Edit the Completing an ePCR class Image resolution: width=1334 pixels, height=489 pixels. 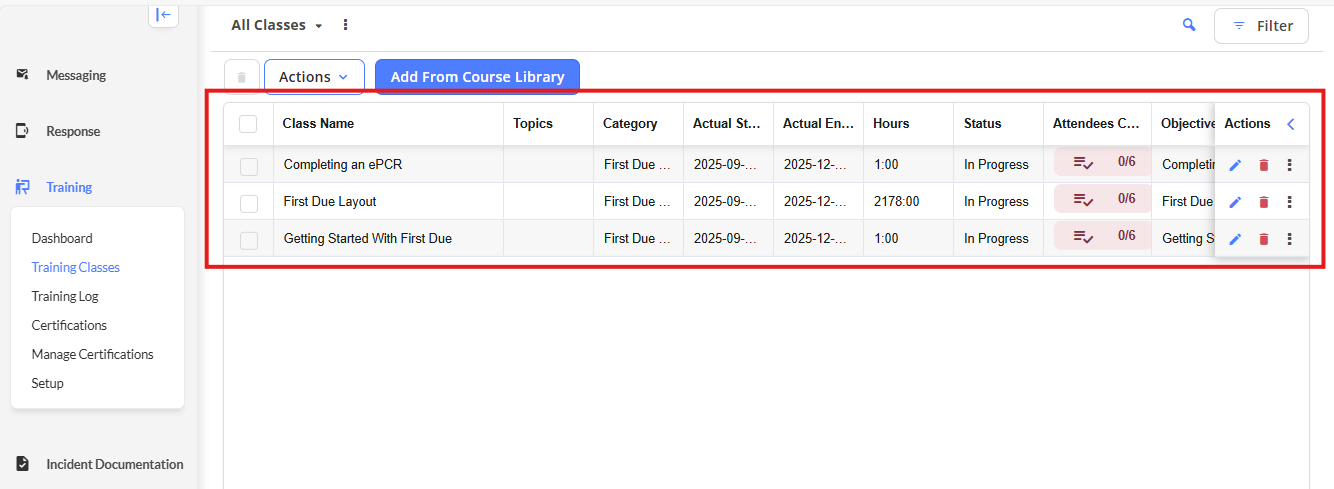point(1235,165)
